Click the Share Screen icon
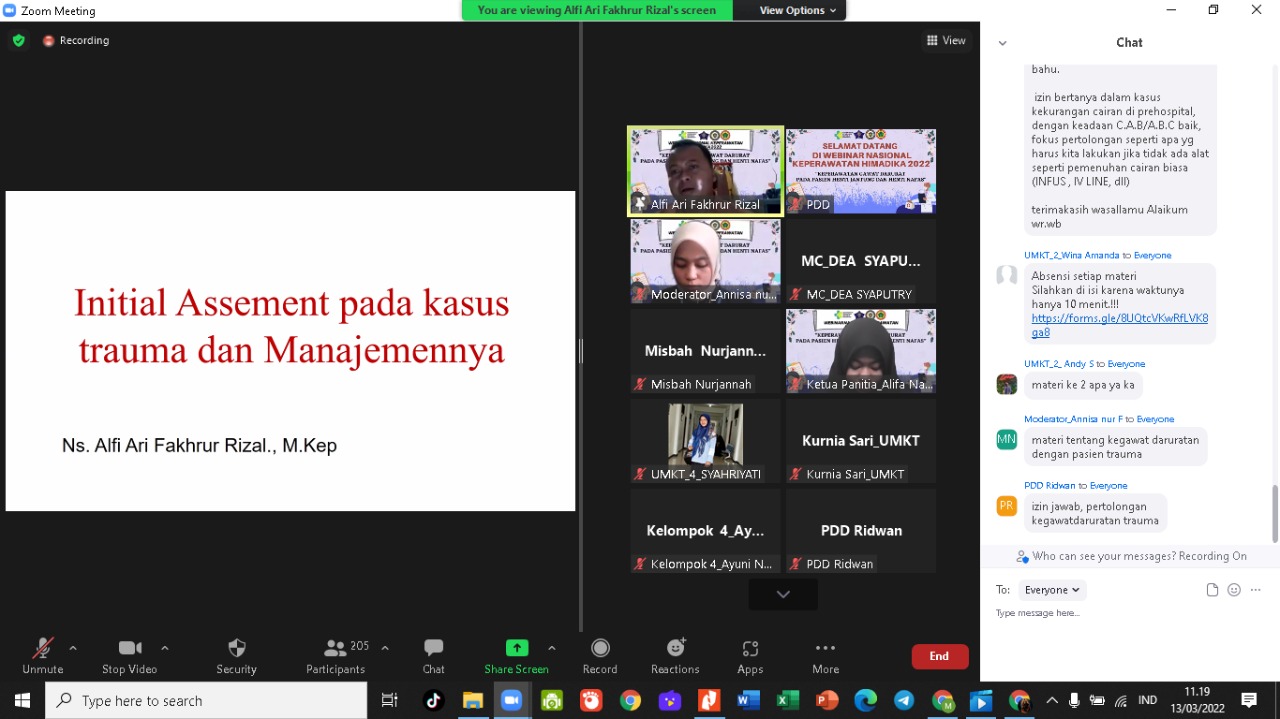 (516, 648)
